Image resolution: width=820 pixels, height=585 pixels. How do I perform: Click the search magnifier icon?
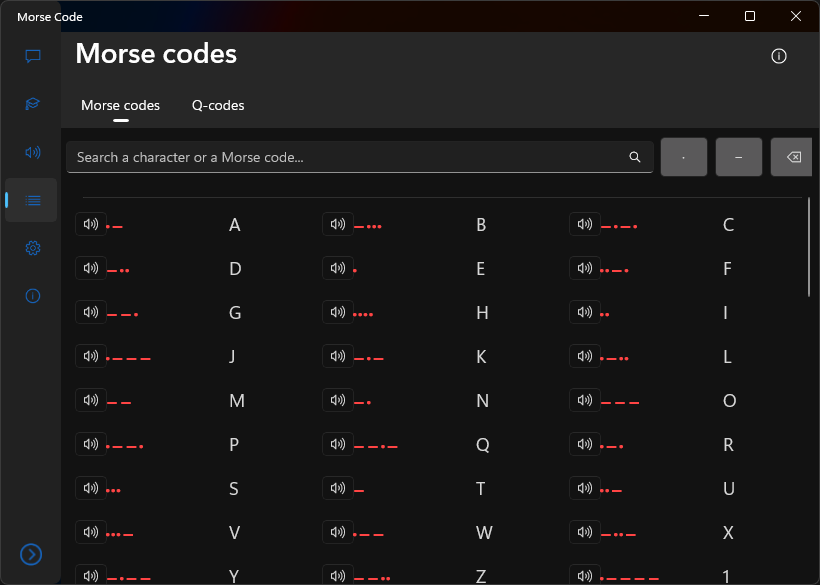(x=635, y=157)
